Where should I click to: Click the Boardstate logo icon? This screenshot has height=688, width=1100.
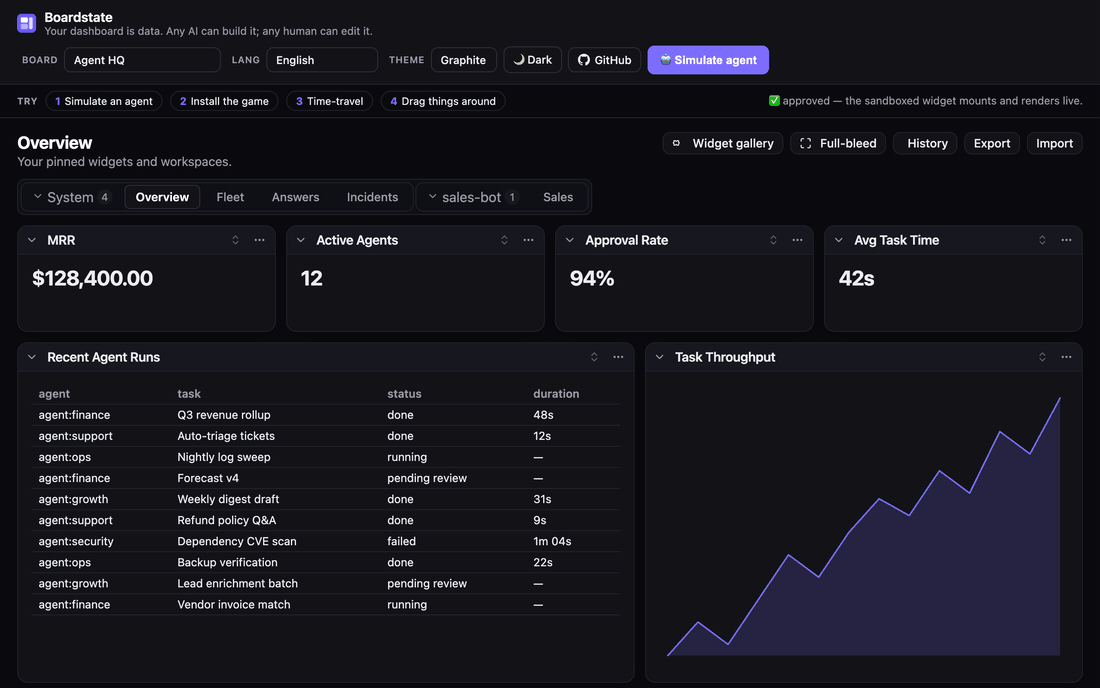(27, 23)
